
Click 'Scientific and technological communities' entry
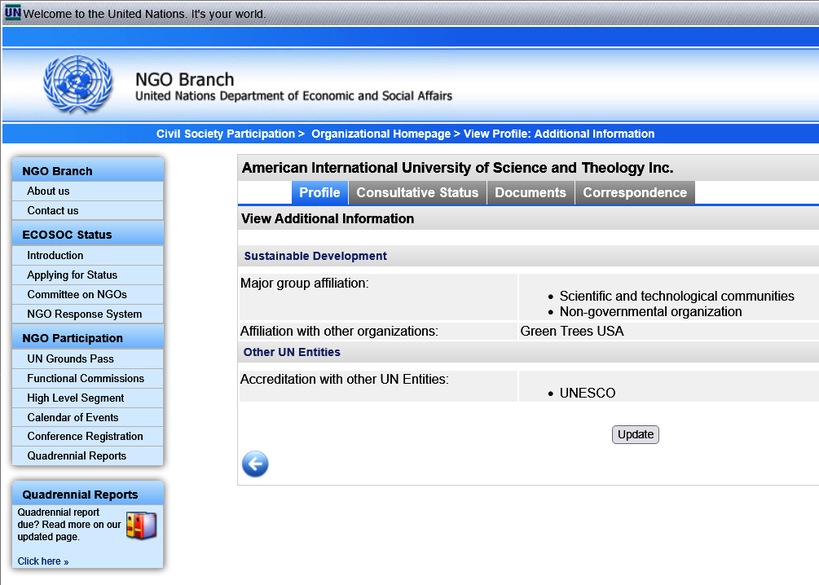(677, 296)
